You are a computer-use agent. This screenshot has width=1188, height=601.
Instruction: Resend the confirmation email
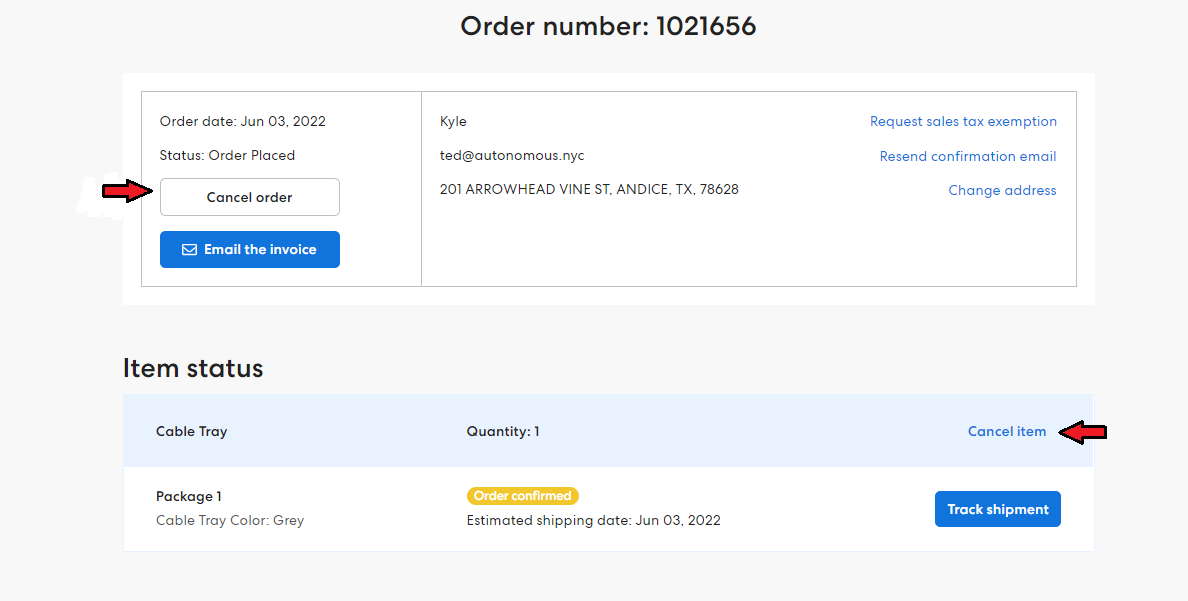[967, 156]
